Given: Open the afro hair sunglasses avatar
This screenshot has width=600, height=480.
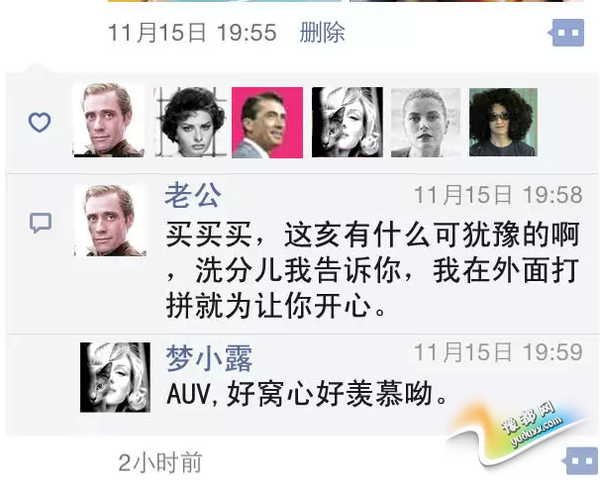Looking at the screenshot, I should 504,122.
